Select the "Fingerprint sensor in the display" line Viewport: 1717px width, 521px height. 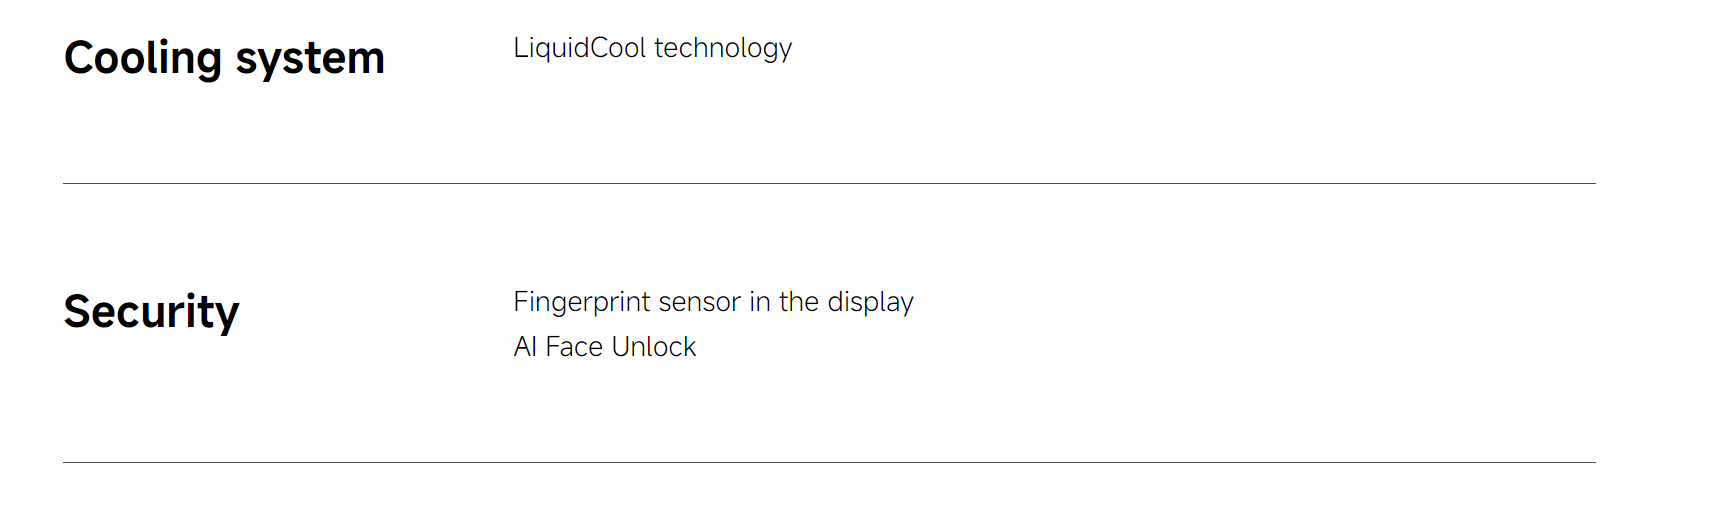[713, 302]
